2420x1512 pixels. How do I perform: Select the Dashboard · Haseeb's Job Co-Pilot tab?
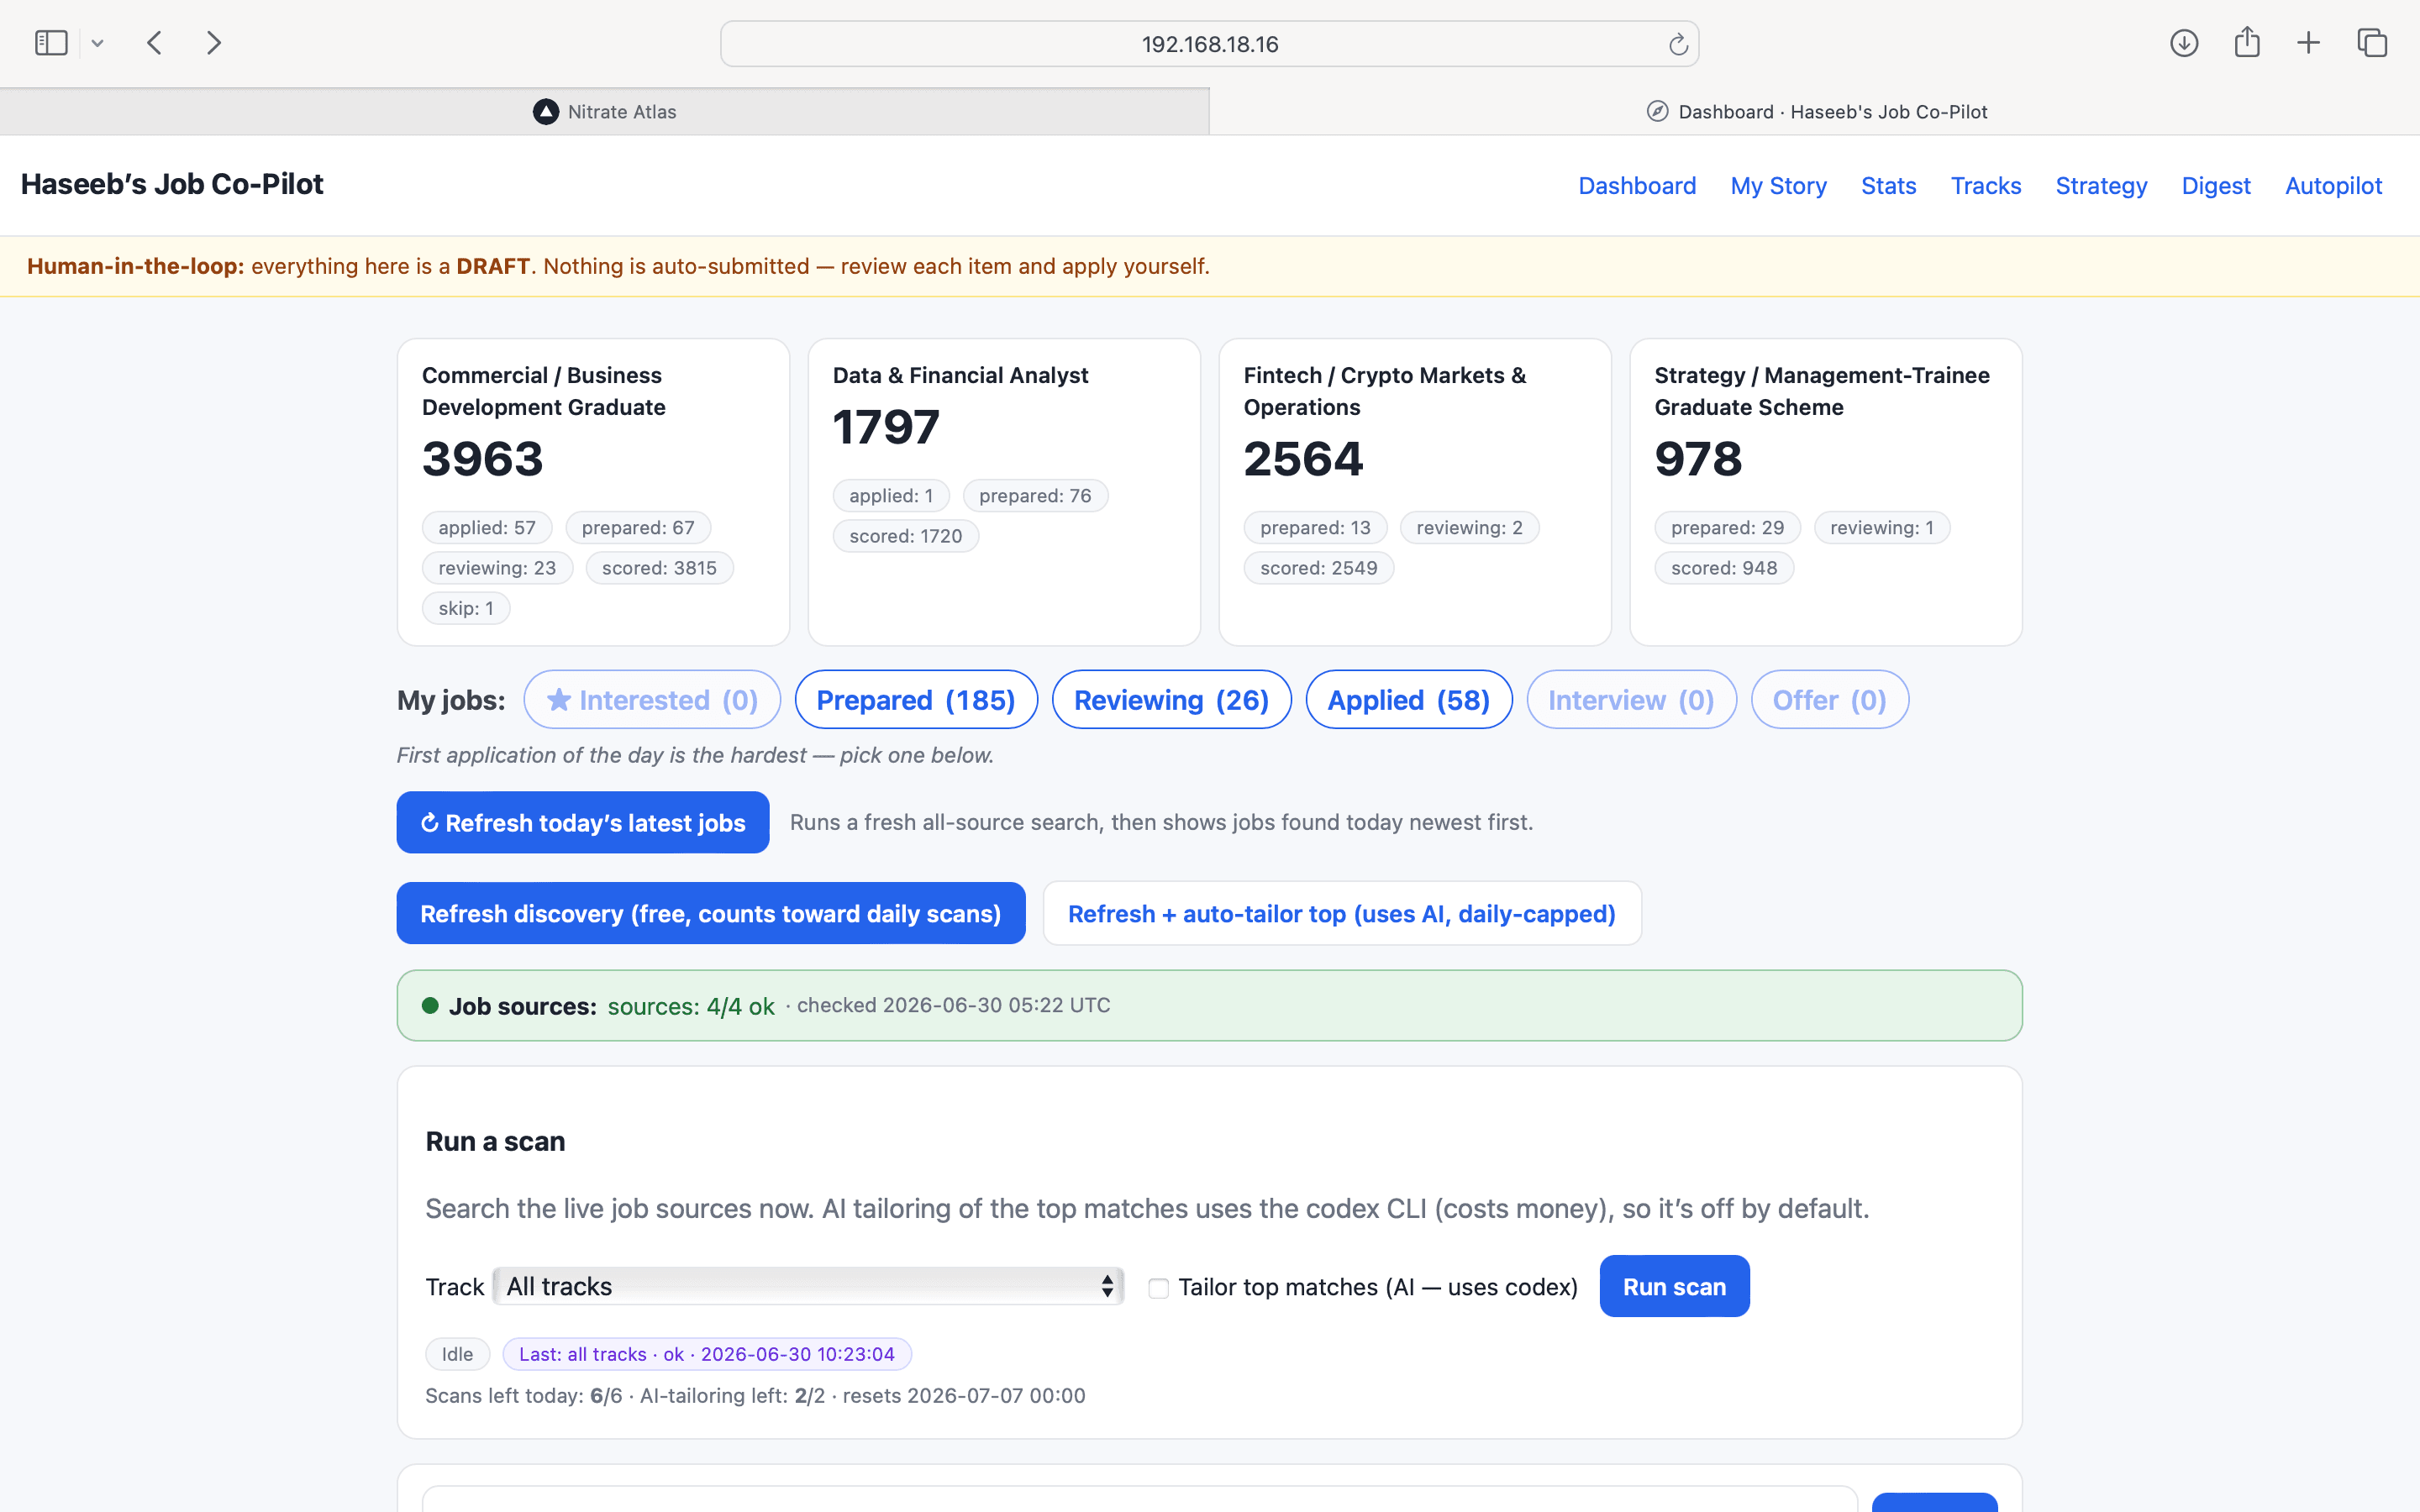1815,112
